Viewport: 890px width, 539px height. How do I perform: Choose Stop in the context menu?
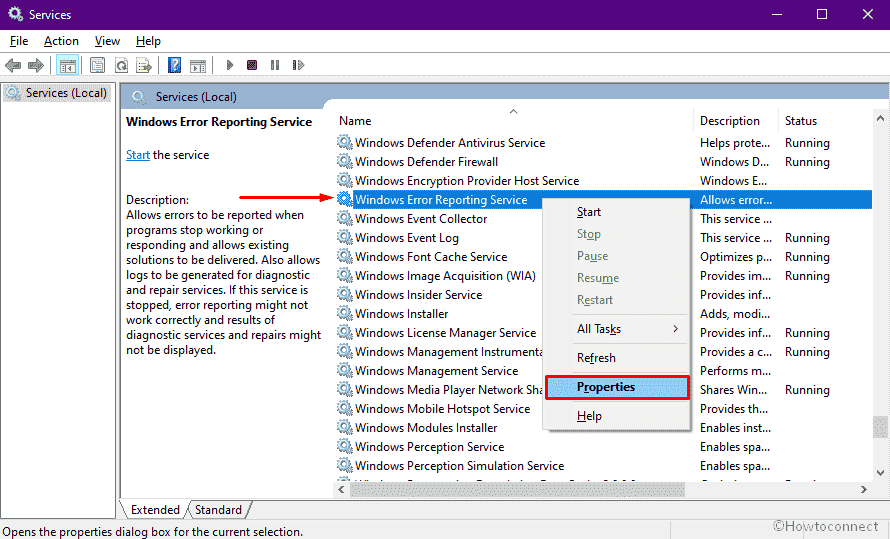(616, 234)
